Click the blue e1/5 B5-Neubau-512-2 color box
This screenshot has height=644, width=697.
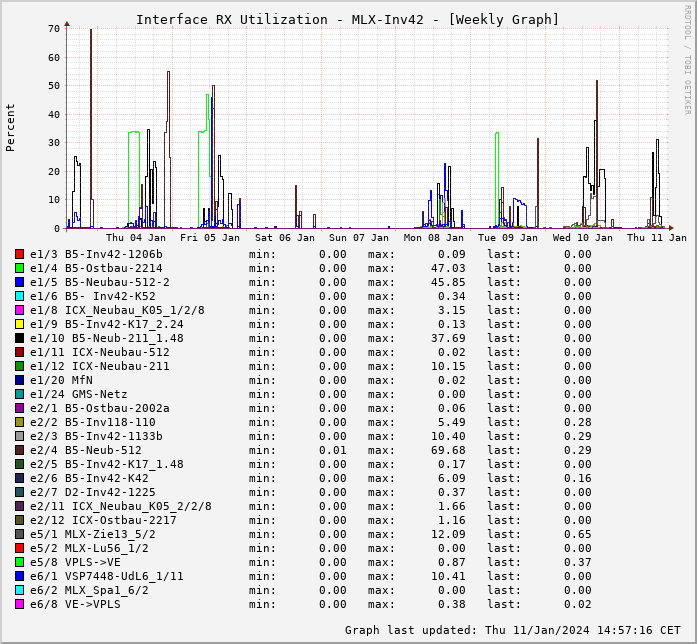click(x=19, y=282)
